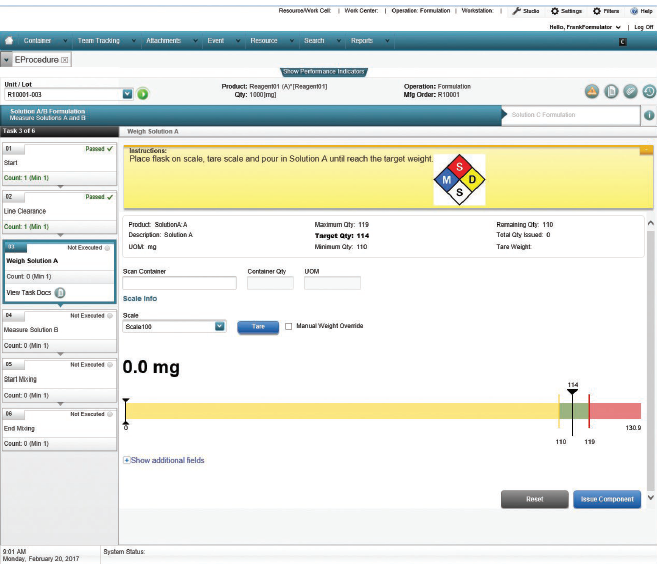Click UOM field next to Container Qty
The height and width of the screenshot is (564, 657).
[x=332, y=283]
